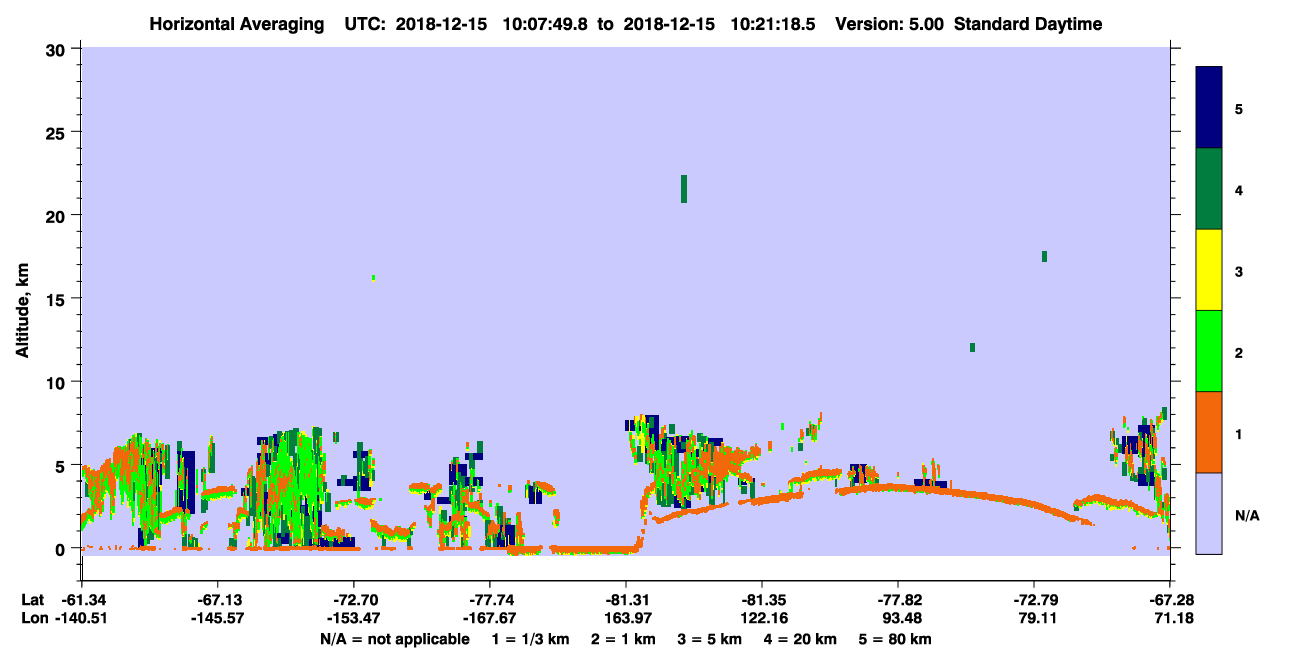Click legend text '3 = 5 km'
Image resolution: width=1300 pixels, height=667 pixels.
click(709, 639)
